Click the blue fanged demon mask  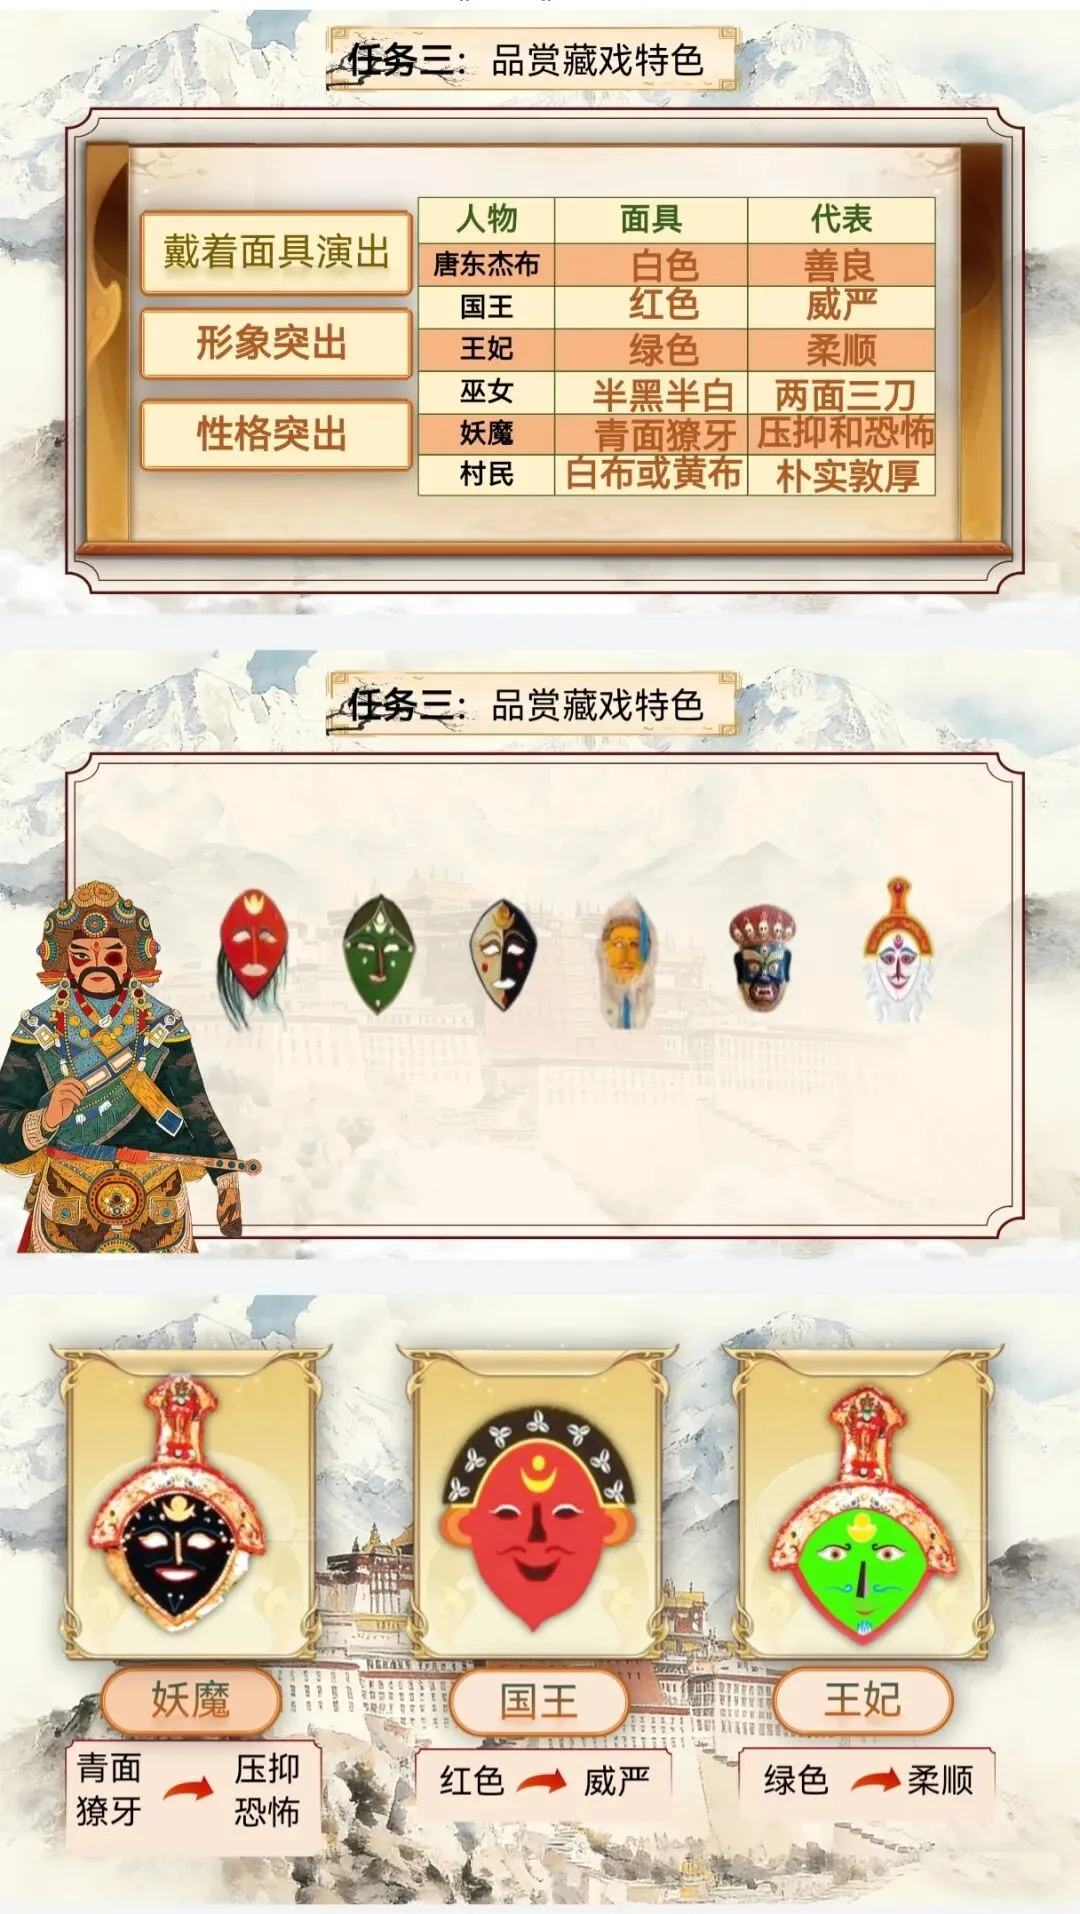762,958
